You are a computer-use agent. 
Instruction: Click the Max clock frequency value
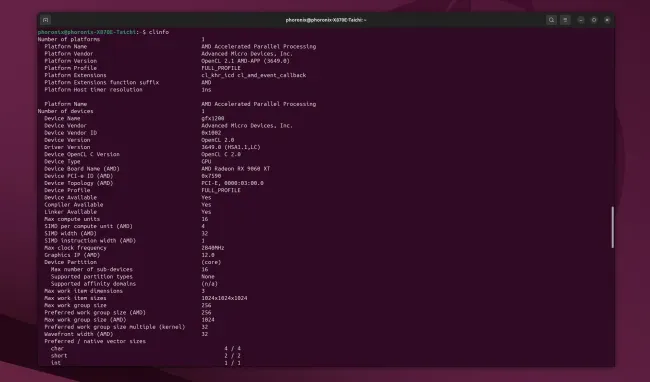pos(213,248)
